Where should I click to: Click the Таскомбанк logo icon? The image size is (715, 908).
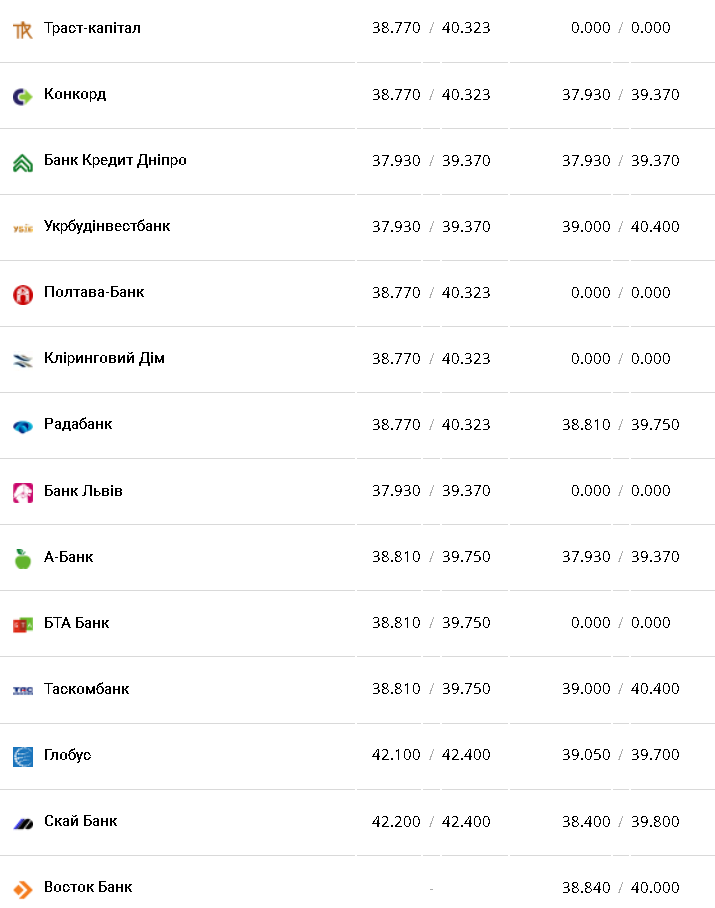point(22,690)
